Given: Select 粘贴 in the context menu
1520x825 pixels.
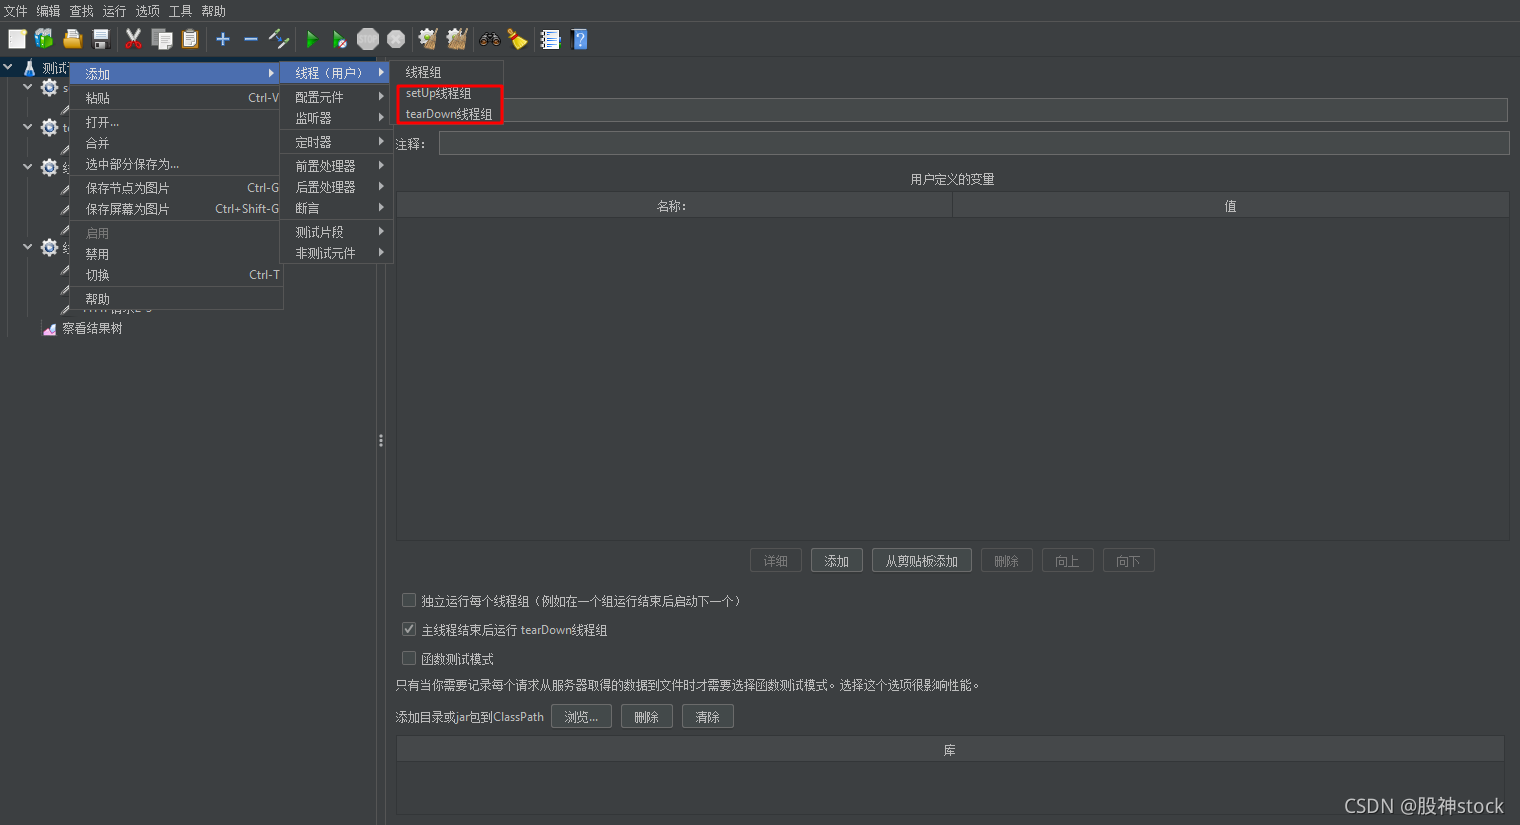Looking at the screenshot, I should coord(176,98).
